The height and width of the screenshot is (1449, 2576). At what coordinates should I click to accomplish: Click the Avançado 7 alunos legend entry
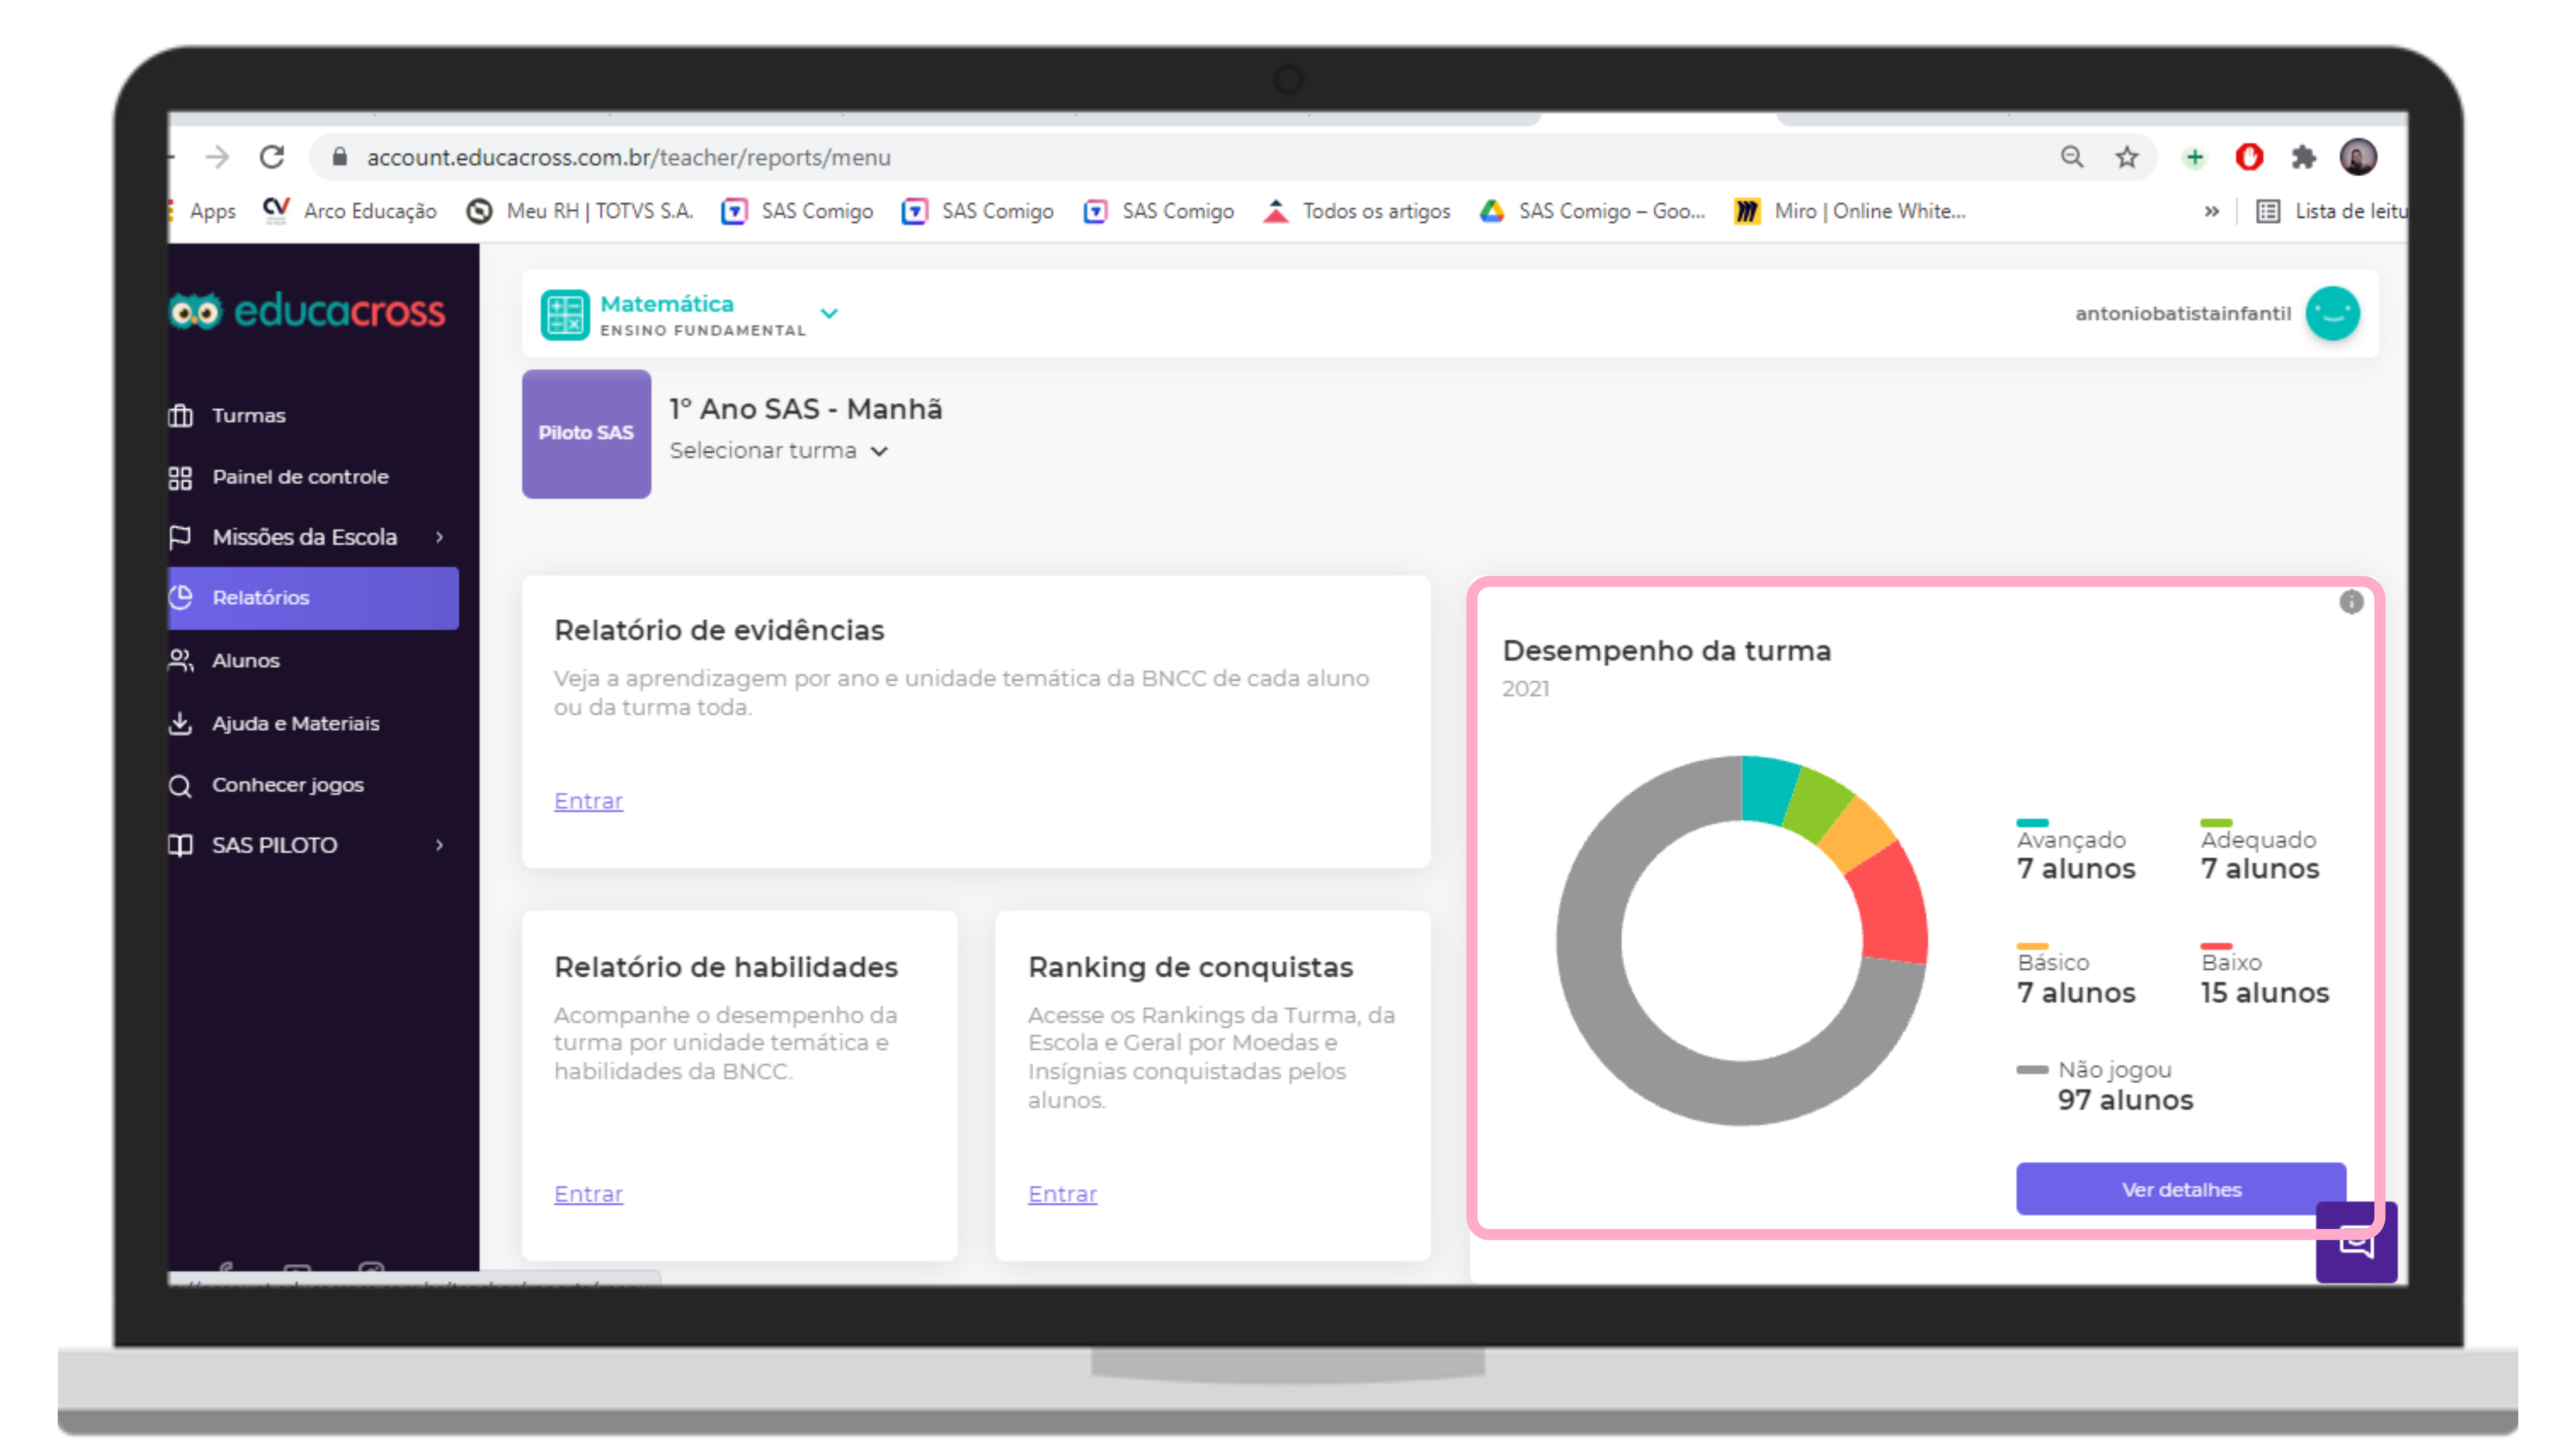point(2076,851)
